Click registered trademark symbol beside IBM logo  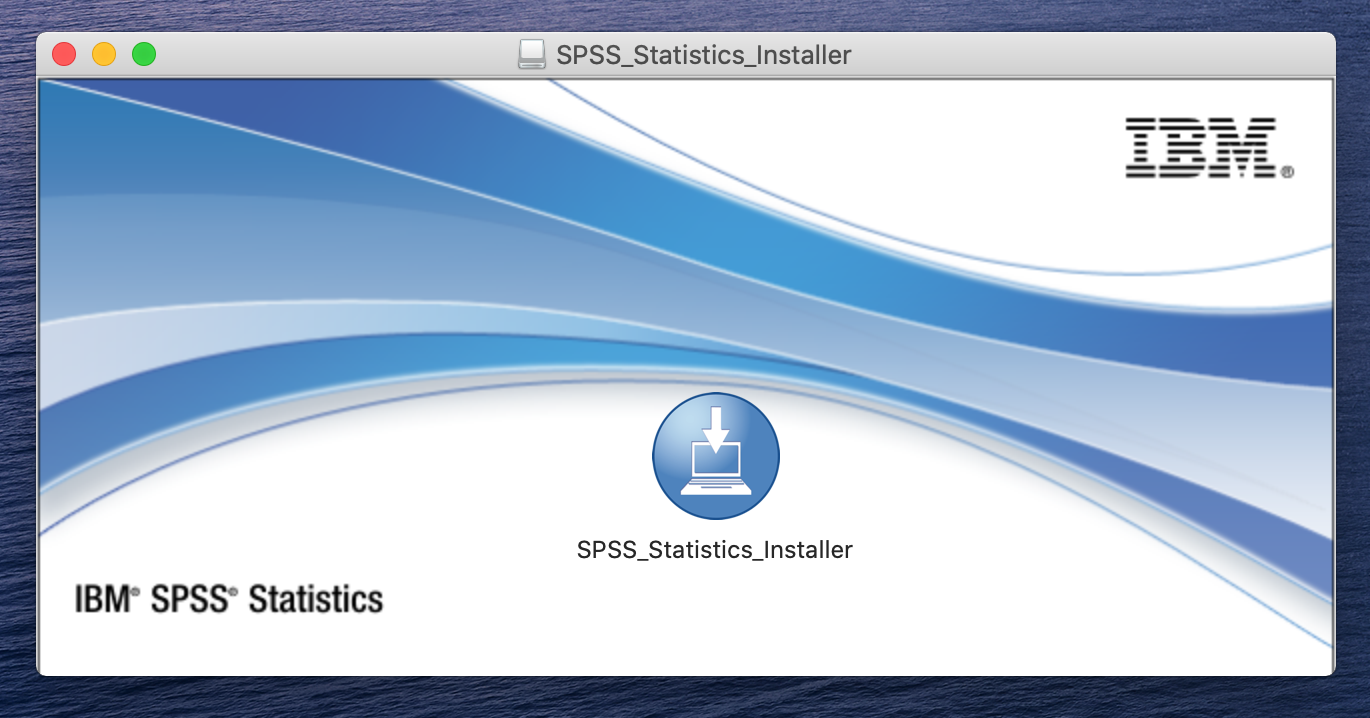point(1287,172)
